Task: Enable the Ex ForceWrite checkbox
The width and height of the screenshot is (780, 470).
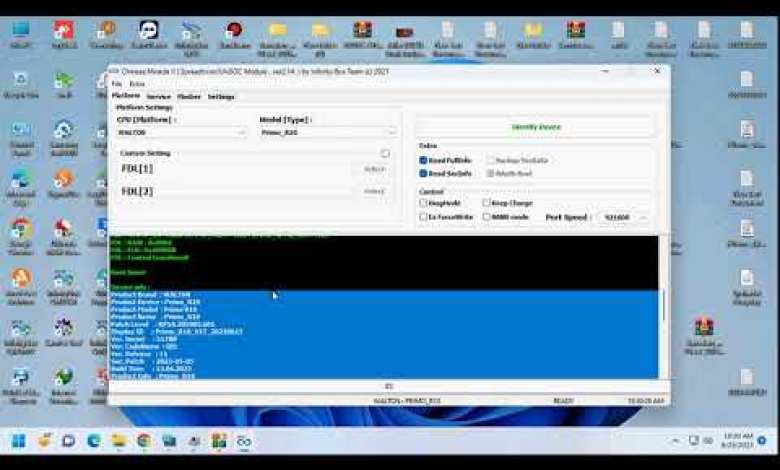Action: pyautogui.click(x=423, y=217)
